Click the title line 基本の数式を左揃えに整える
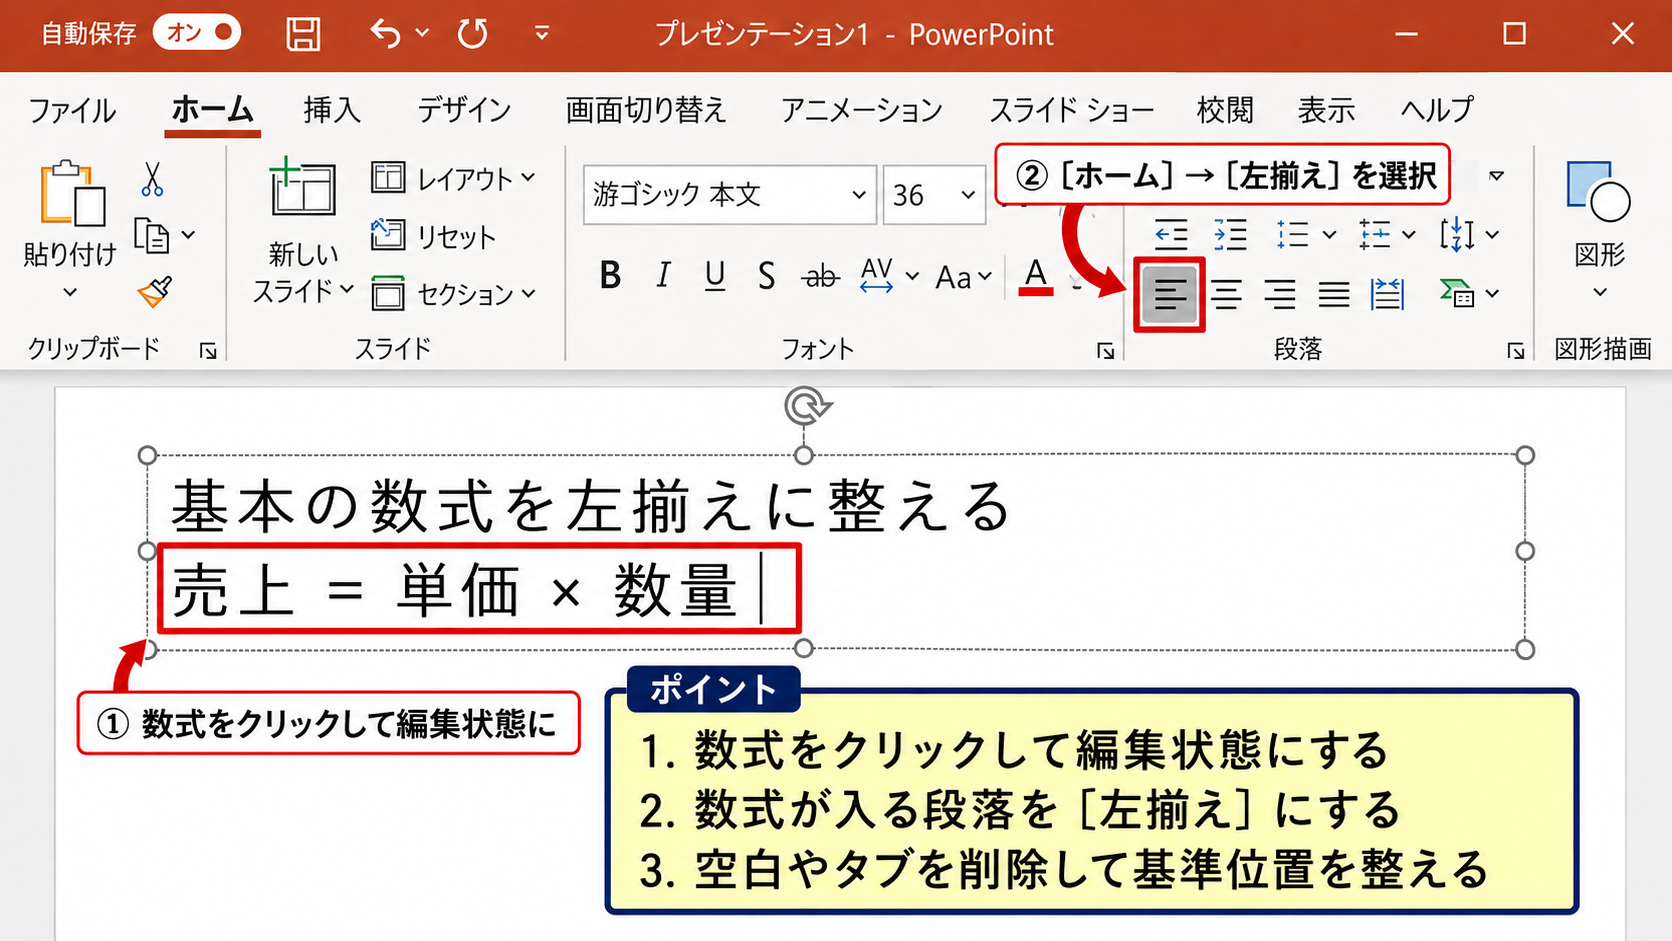This screenshot has width=1672, height=941. 590,505
